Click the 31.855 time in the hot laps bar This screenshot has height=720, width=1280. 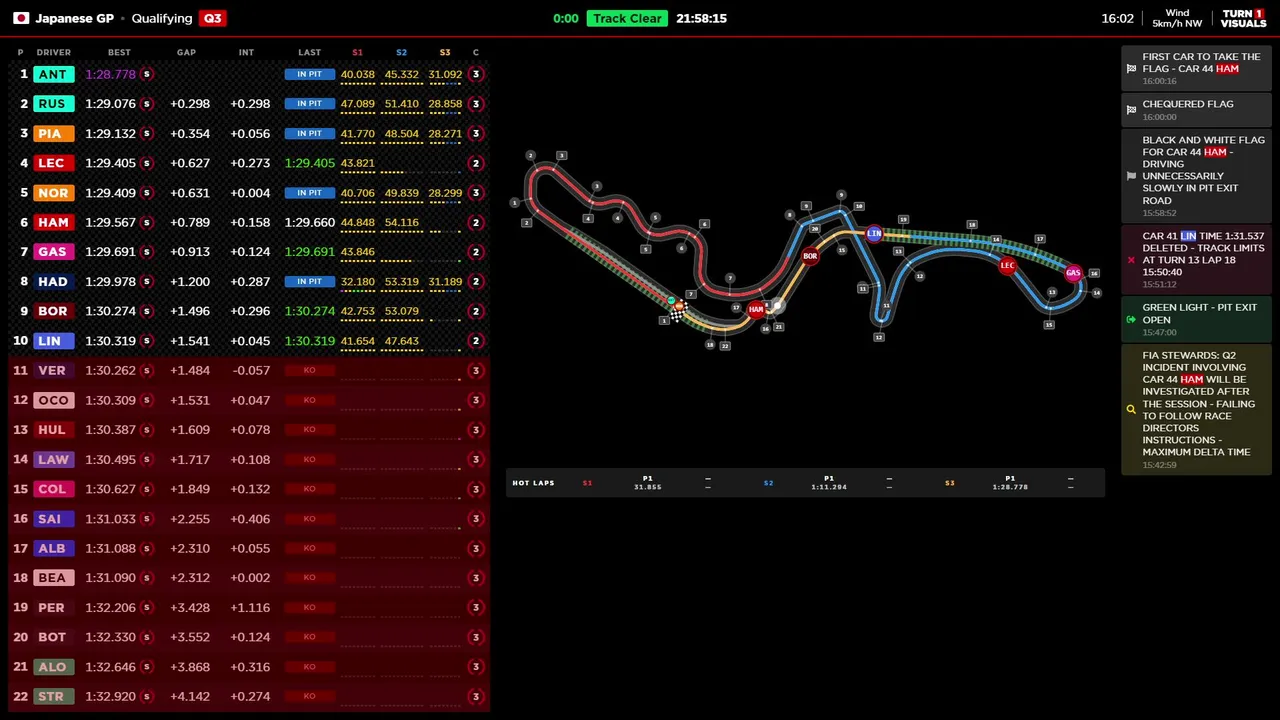point(647,487)
